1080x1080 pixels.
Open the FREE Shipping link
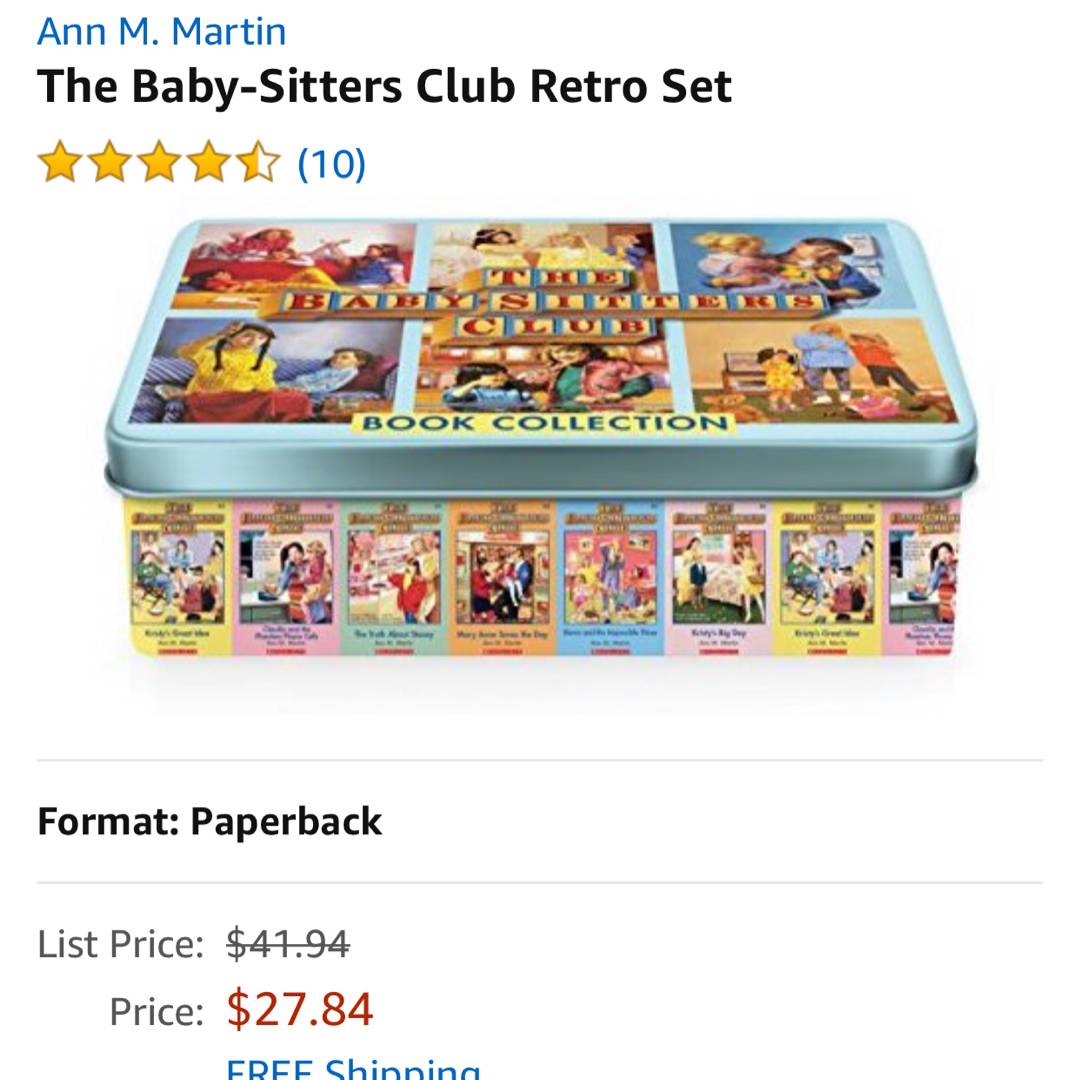point(353,1068)
